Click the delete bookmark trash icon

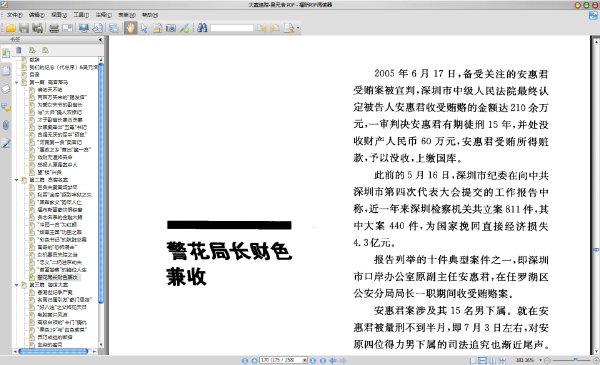(18, 50)
